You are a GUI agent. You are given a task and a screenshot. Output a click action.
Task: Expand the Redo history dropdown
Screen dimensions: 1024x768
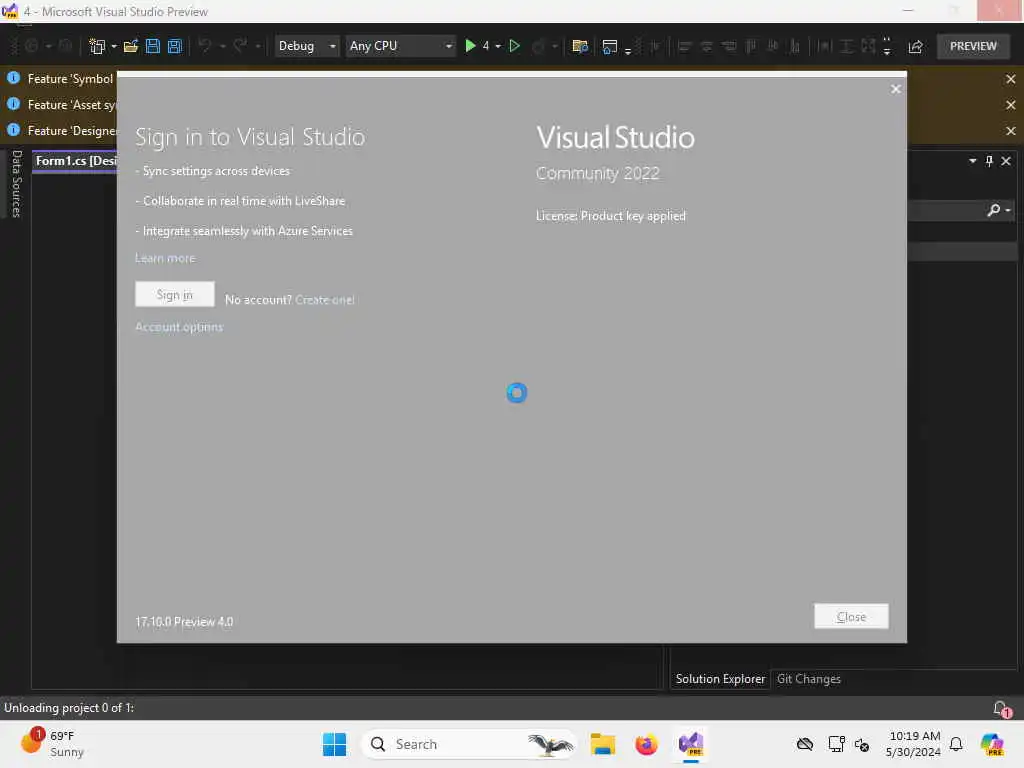[258, 46]
